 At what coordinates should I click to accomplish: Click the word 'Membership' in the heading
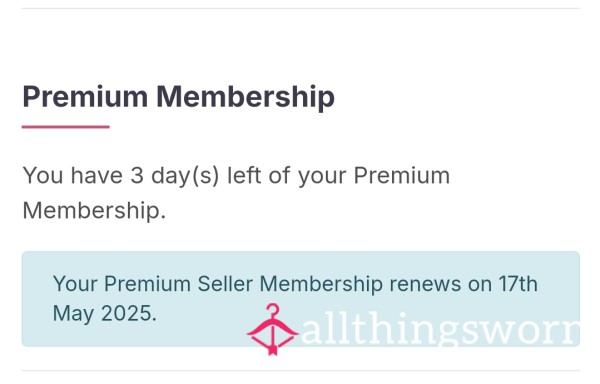coord(246,97)
